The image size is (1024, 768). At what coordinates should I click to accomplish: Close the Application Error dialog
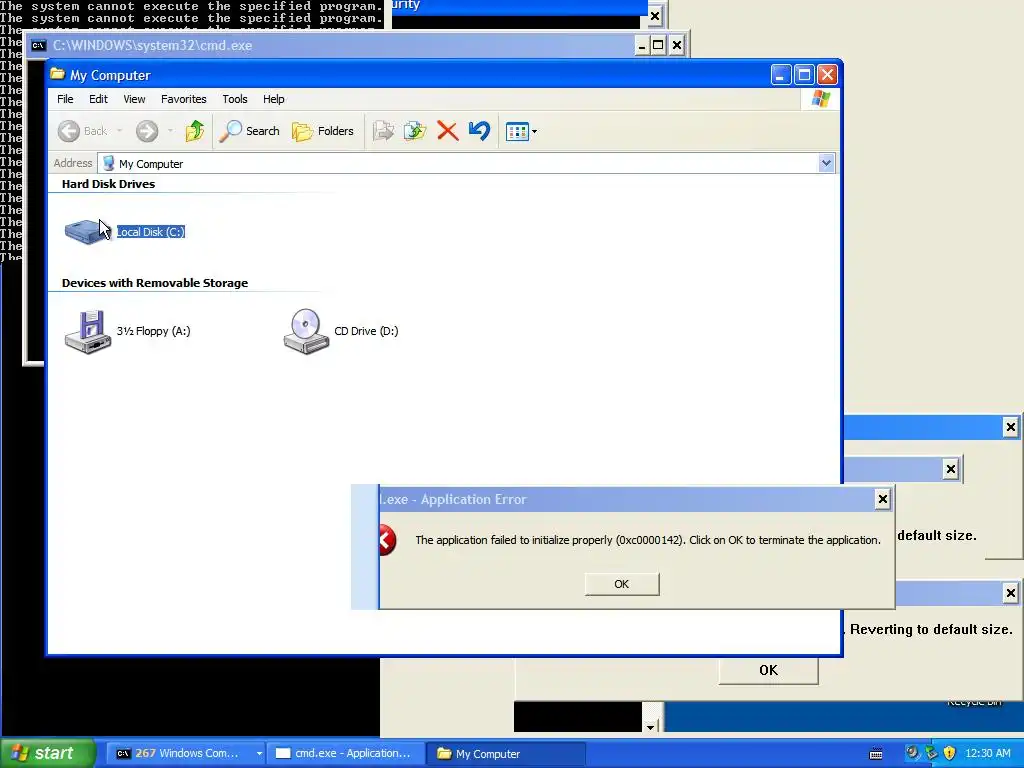click(x=882, y=500)
